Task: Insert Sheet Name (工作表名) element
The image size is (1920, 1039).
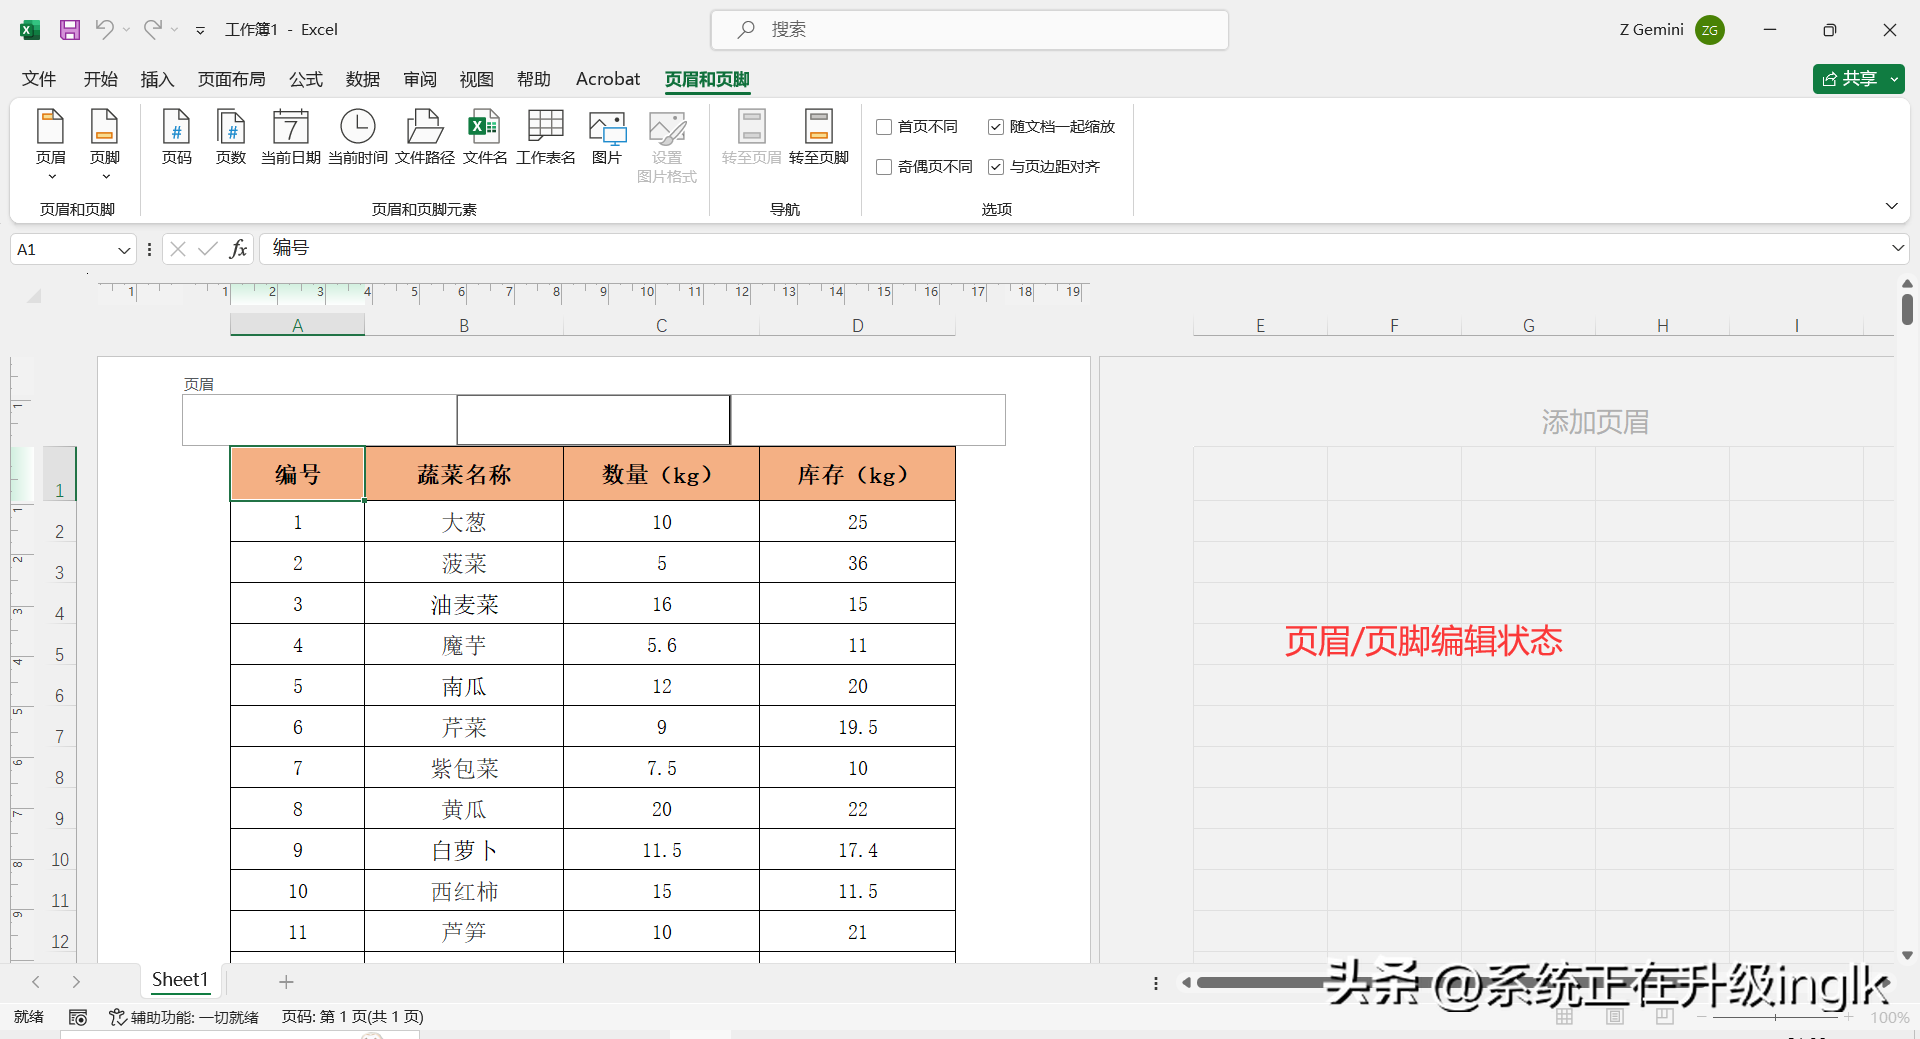Action: click(546, 137)
